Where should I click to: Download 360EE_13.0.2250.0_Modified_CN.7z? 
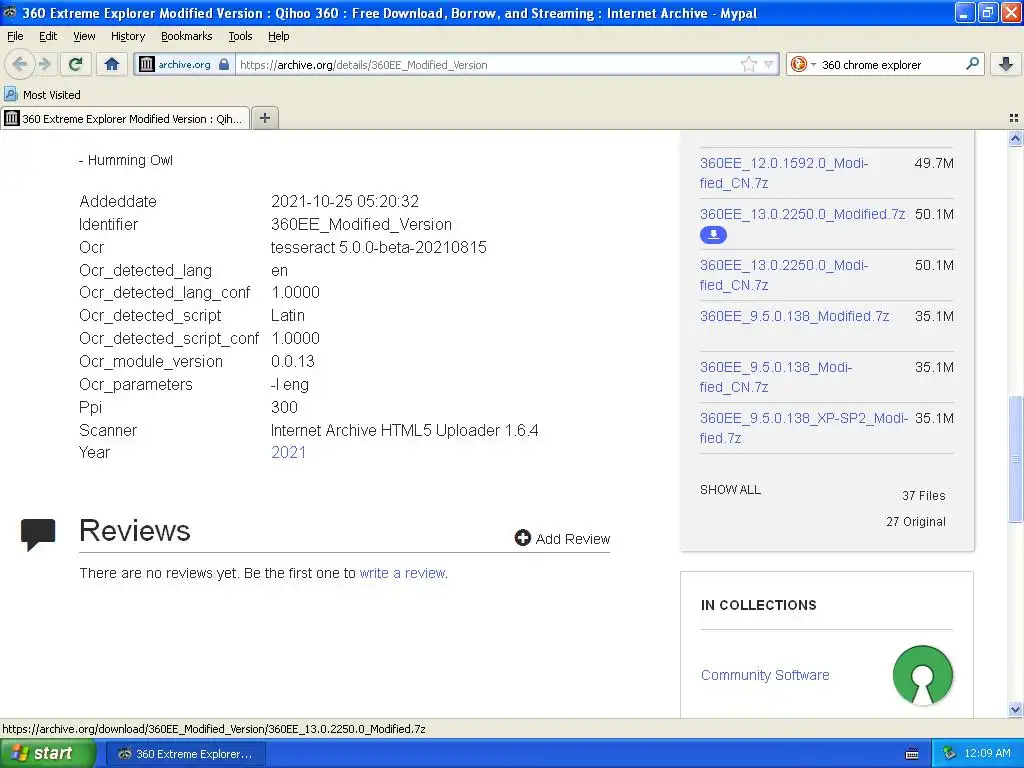coord(784,275)
